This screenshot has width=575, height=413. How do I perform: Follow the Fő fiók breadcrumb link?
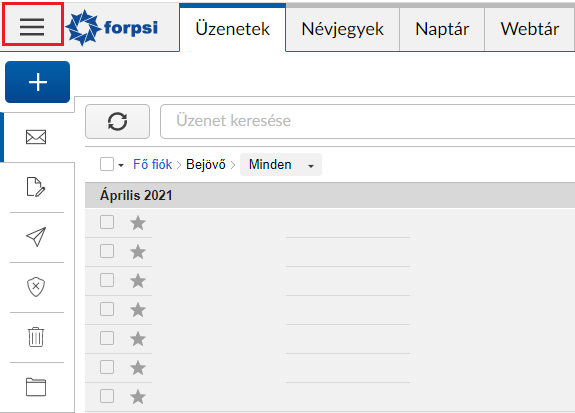(x=153, y=164)
